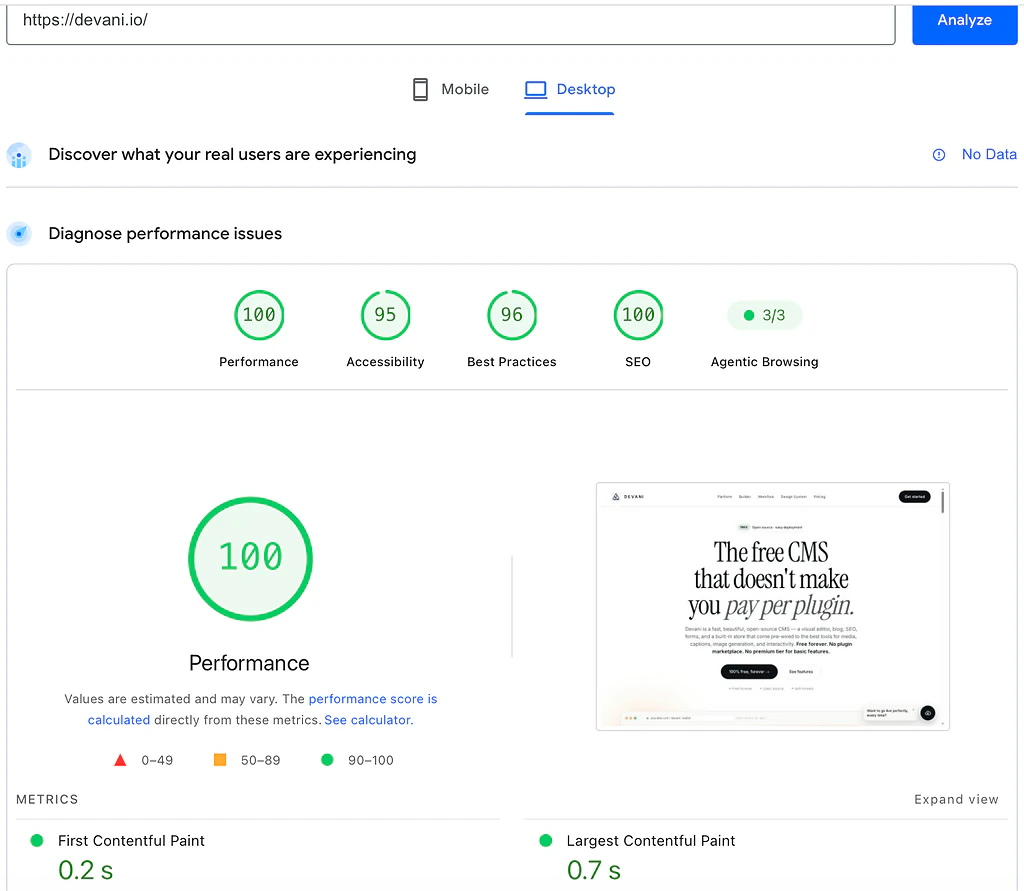1024x891 pixels.
Task: Jump to Accessibility score gauge 95
Action: coord(385,315)
